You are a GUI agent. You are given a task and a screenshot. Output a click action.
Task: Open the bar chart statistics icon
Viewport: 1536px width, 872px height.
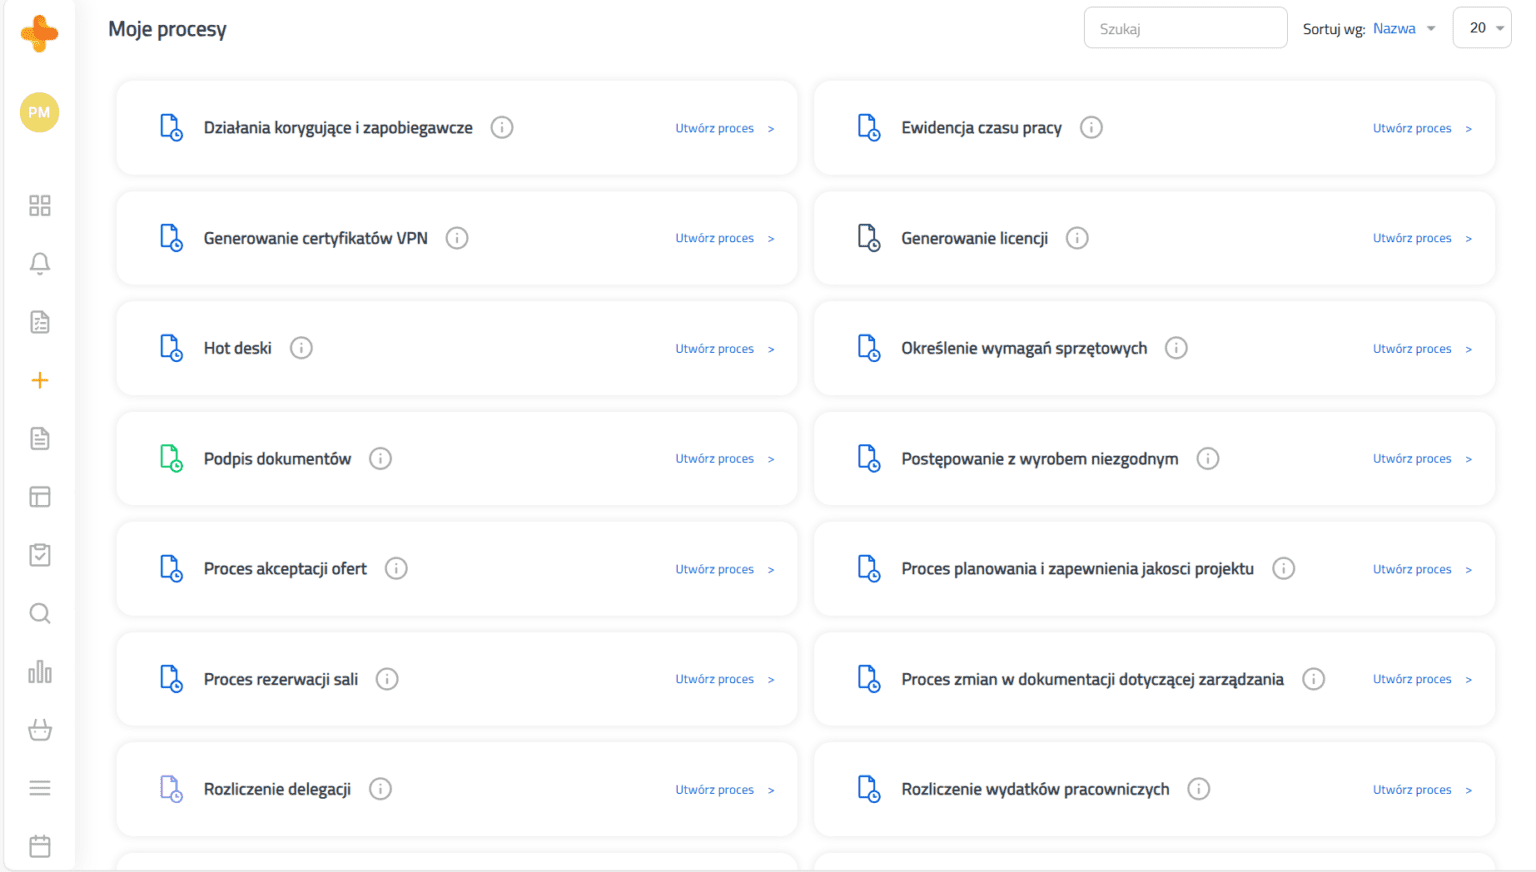39,671
